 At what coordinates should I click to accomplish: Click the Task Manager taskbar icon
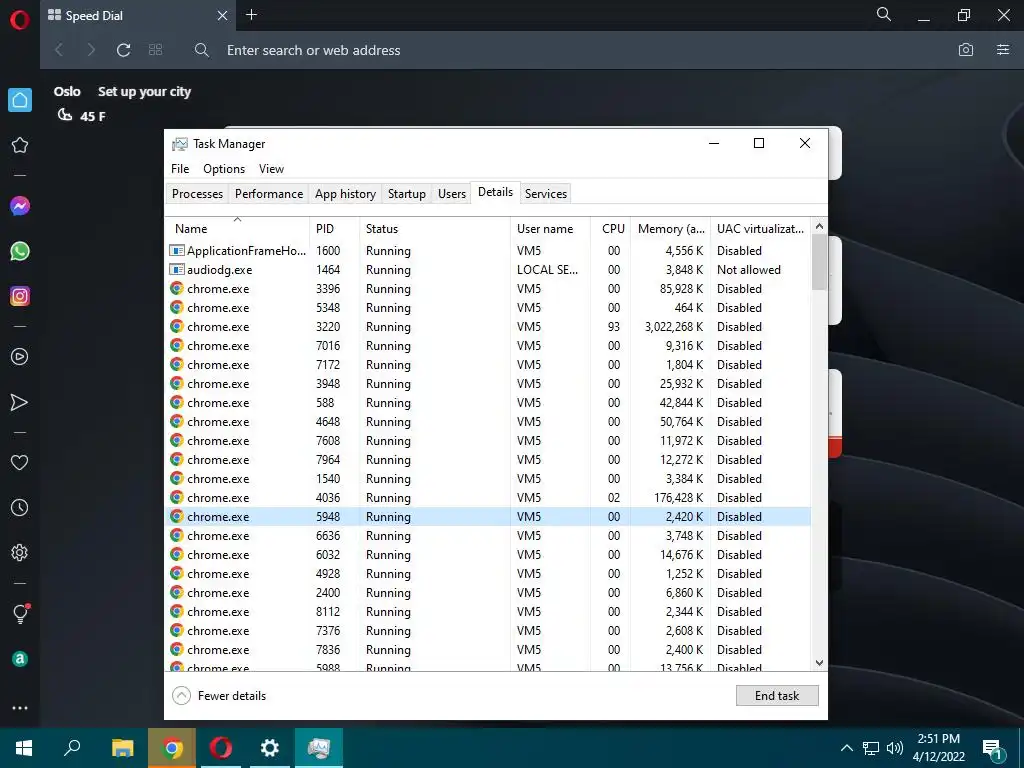(x=319, y=748)
